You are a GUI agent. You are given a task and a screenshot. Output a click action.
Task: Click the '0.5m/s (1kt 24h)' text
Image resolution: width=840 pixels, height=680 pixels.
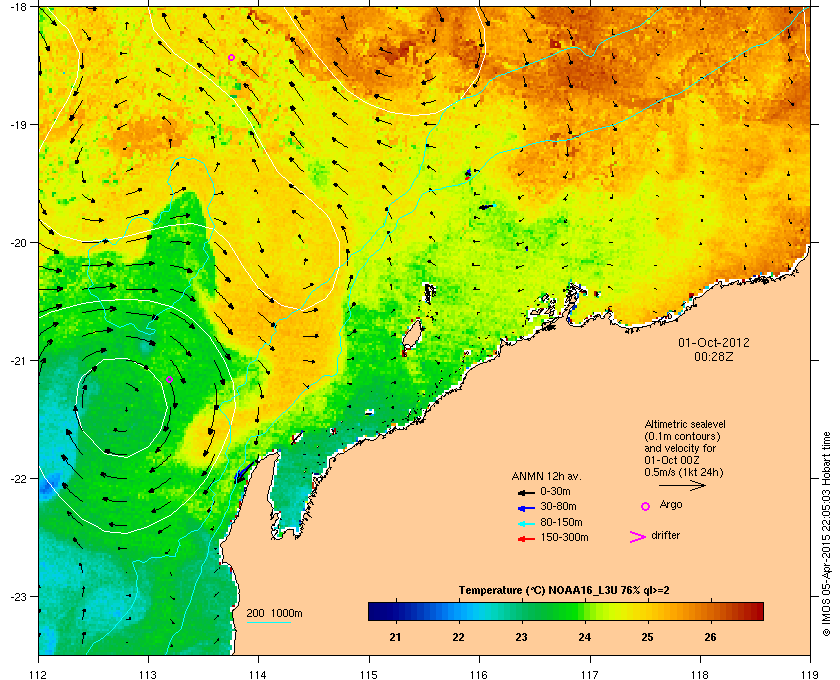click(x=684, y=473)
